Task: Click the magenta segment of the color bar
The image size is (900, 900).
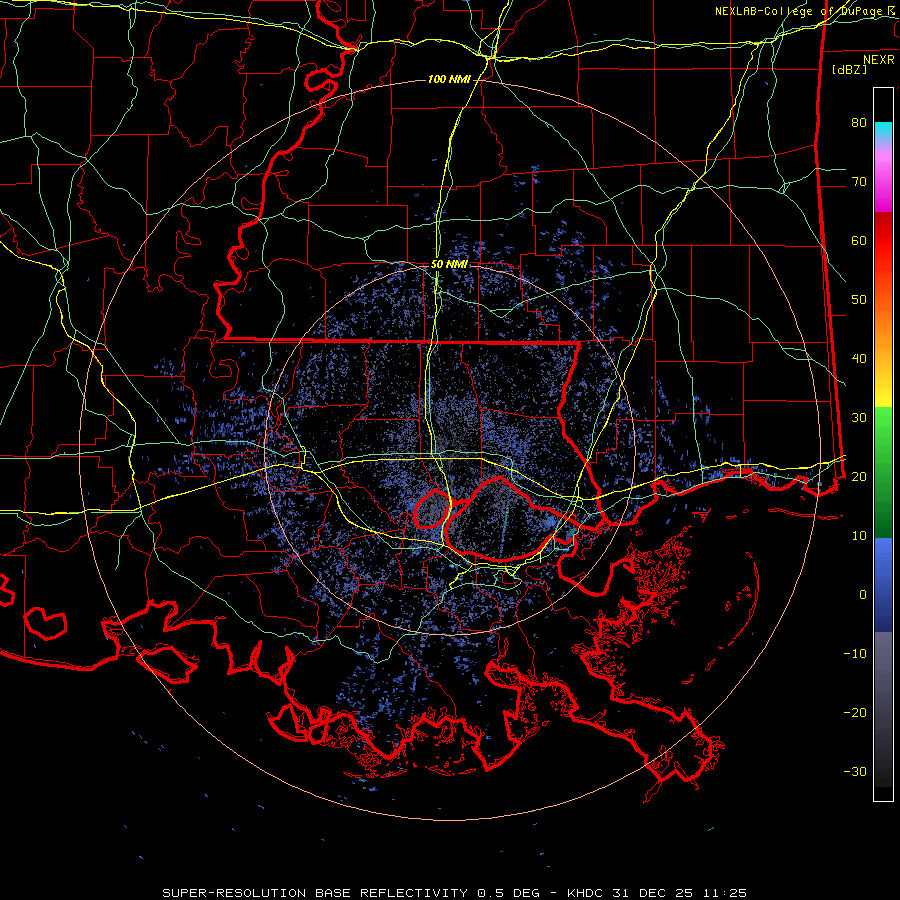Action: (x=883, y=184)
